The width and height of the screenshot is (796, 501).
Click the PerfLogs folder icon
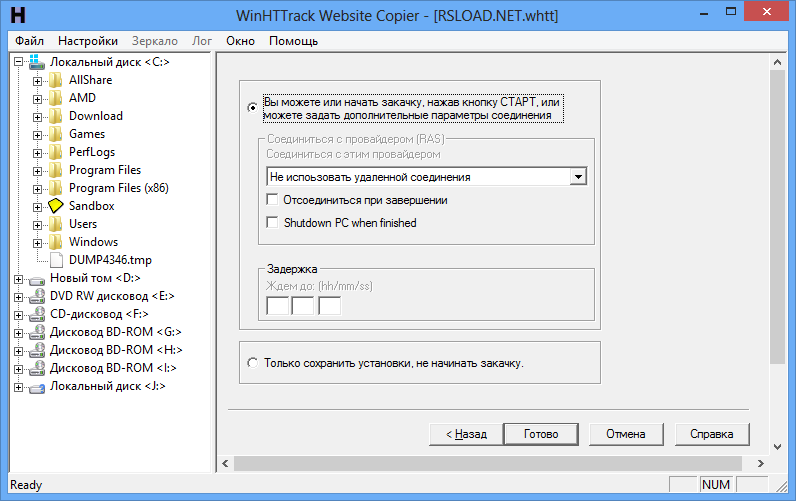coord(56,152)
